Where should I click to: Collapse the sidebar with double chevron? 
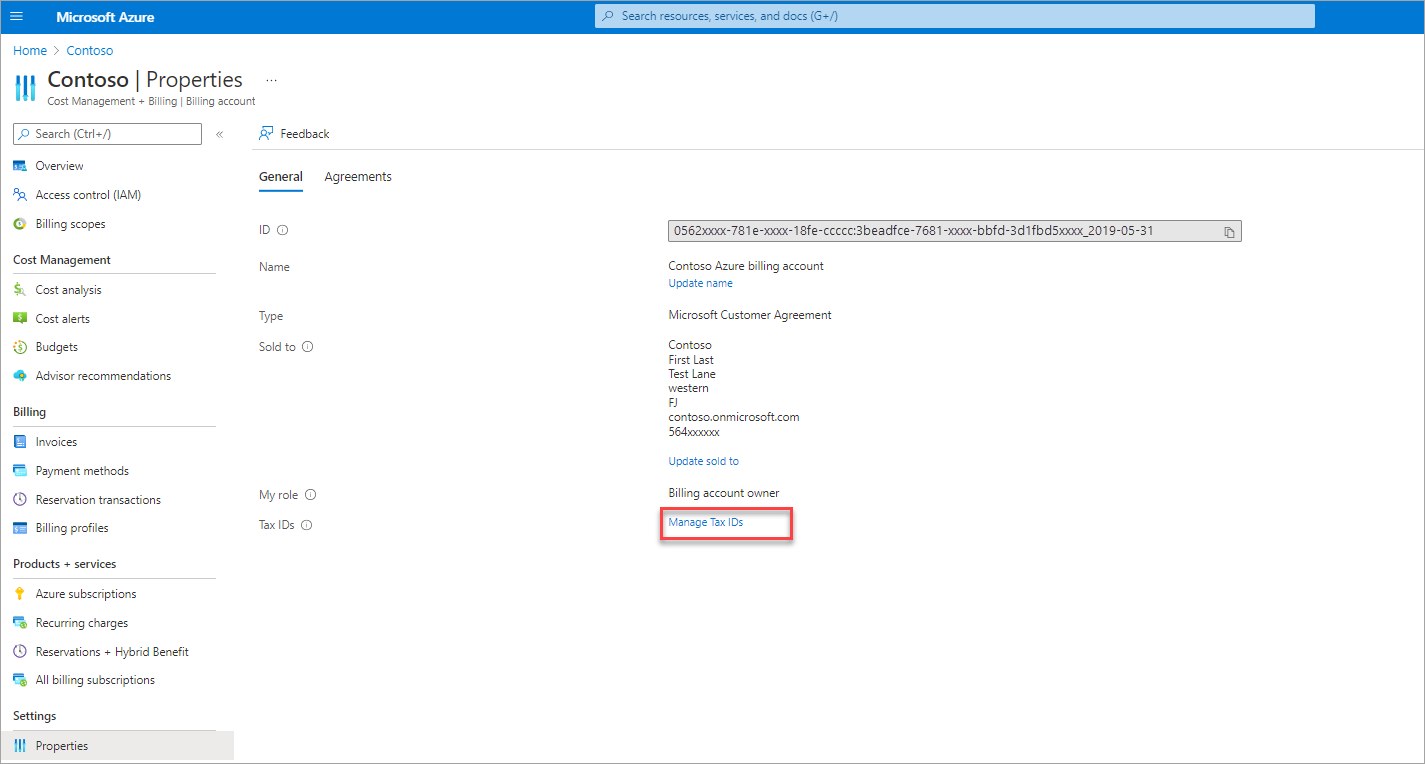pyautogui.click(x=220, y=134)
